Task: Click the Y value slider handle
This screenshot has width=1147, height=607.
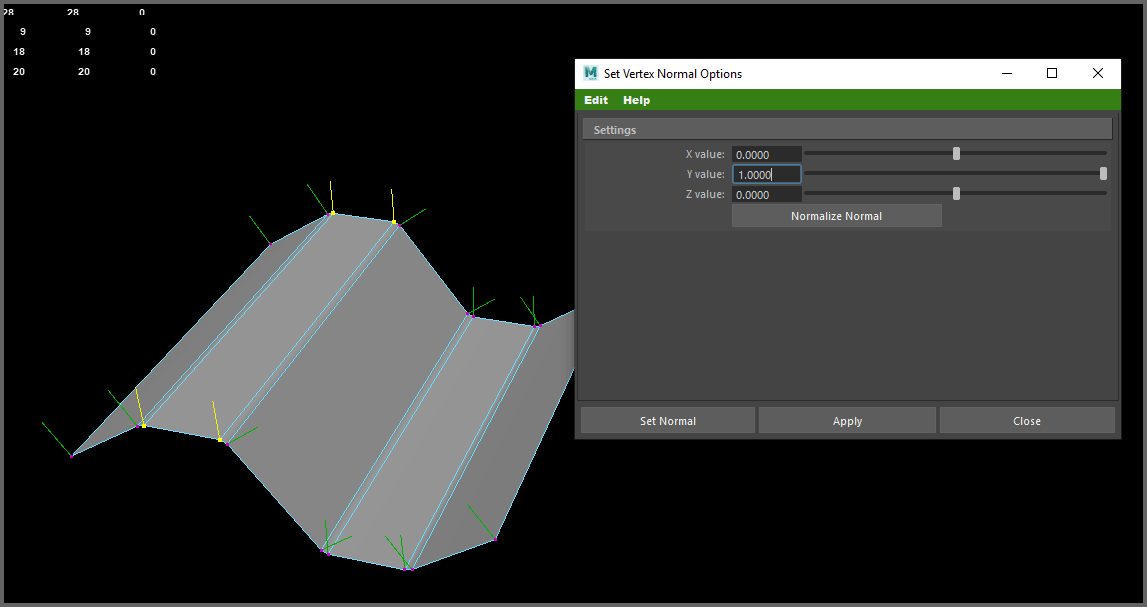Action: (x=1103, y=173)
